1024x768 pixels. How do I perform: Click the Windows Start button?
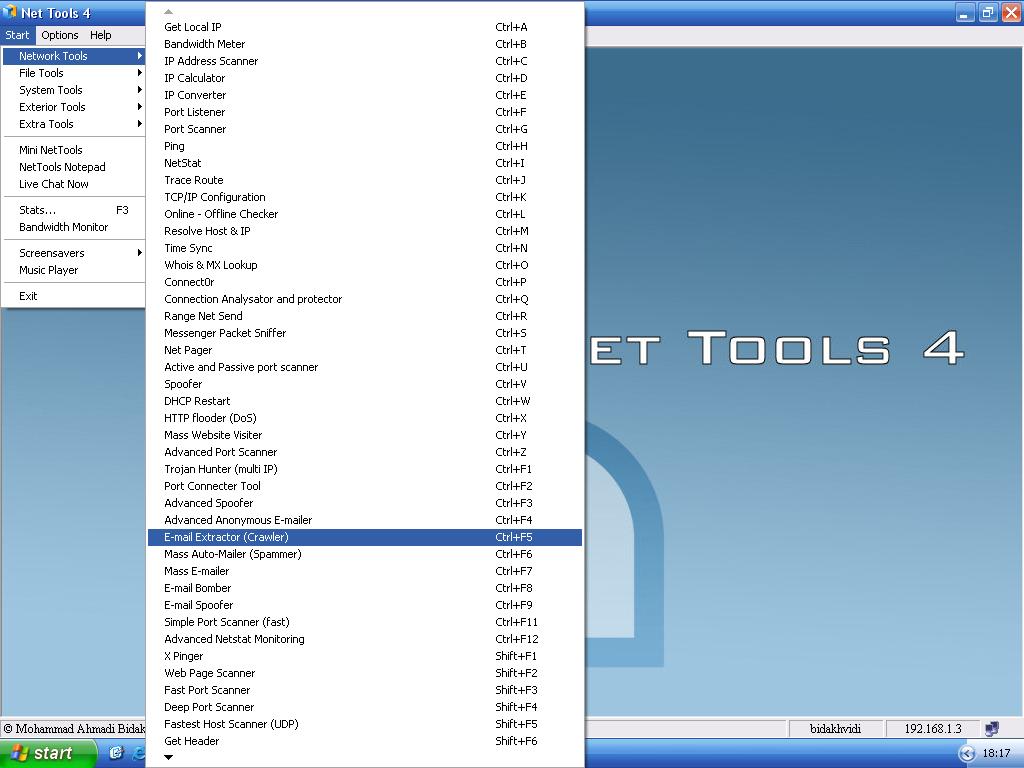[x=48, y=753]
